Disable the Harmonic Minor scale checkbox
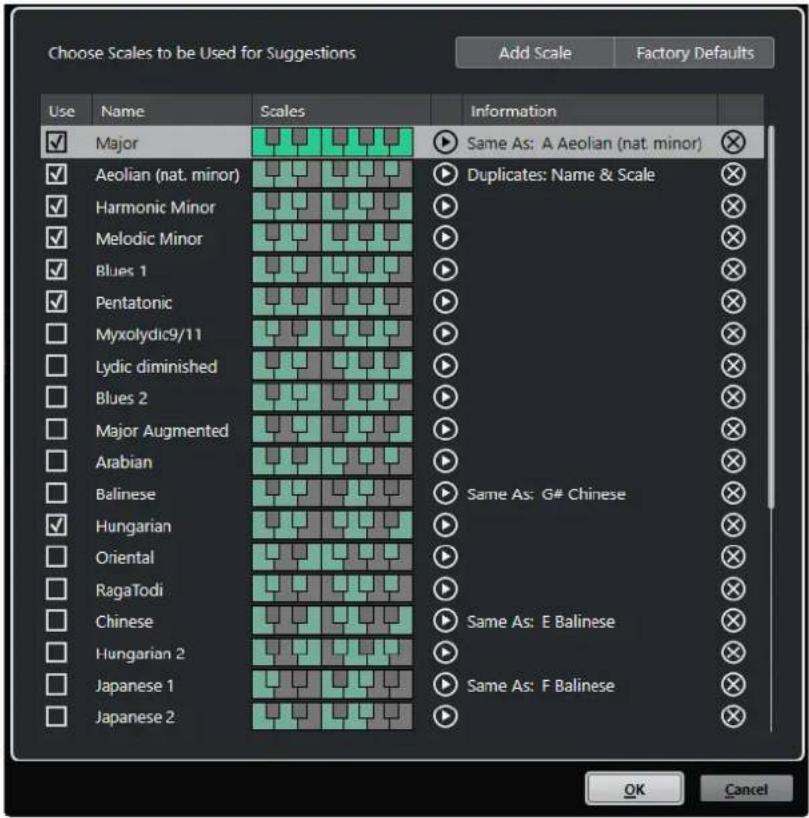This screenshot has height=818, width=809. coord(56,206)
